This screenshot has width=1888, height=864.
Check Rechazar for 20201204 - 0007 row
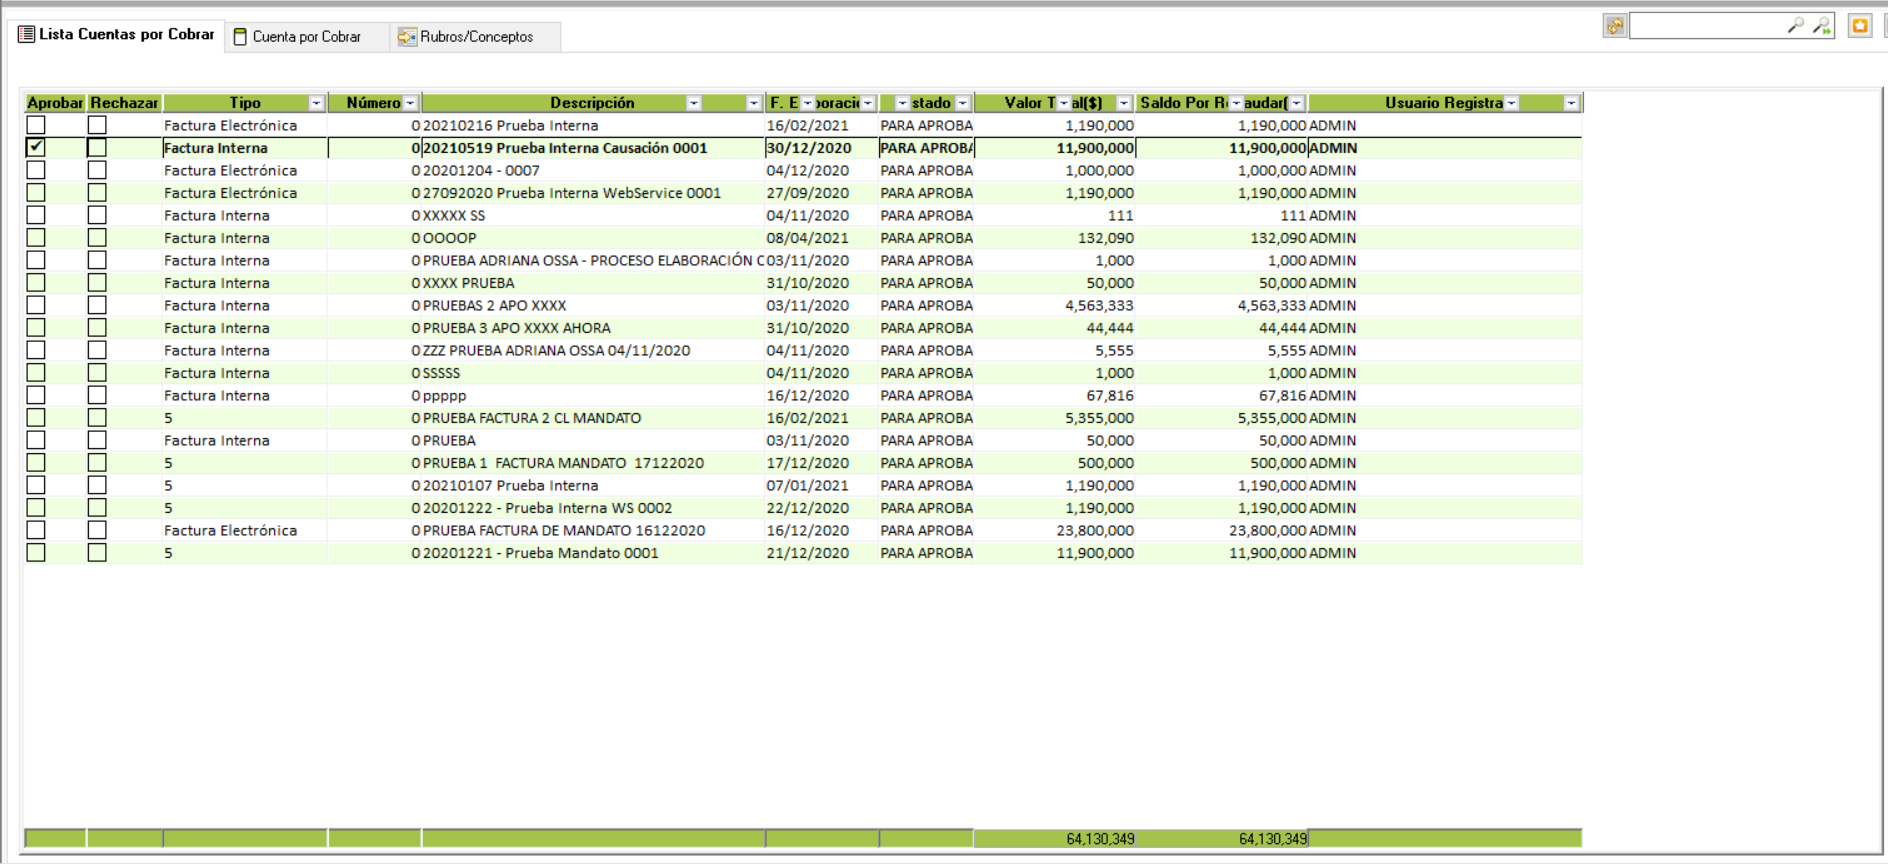(x=97, y=170)
